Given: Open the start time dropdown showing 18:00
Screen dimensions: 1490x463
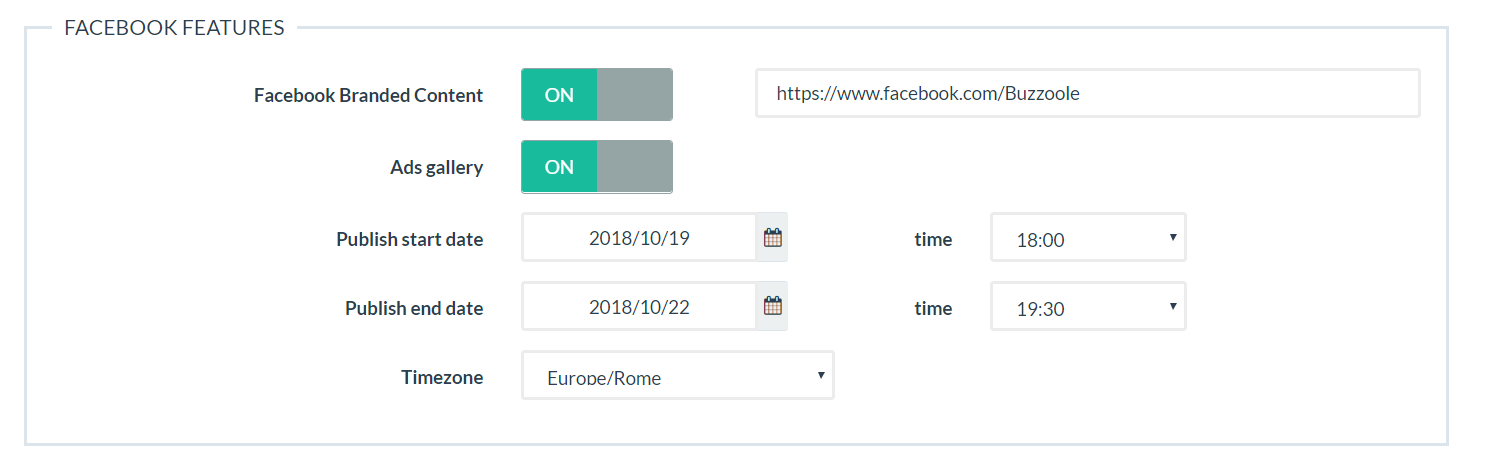Looking at the screenshot, I should click(1088, 238).
